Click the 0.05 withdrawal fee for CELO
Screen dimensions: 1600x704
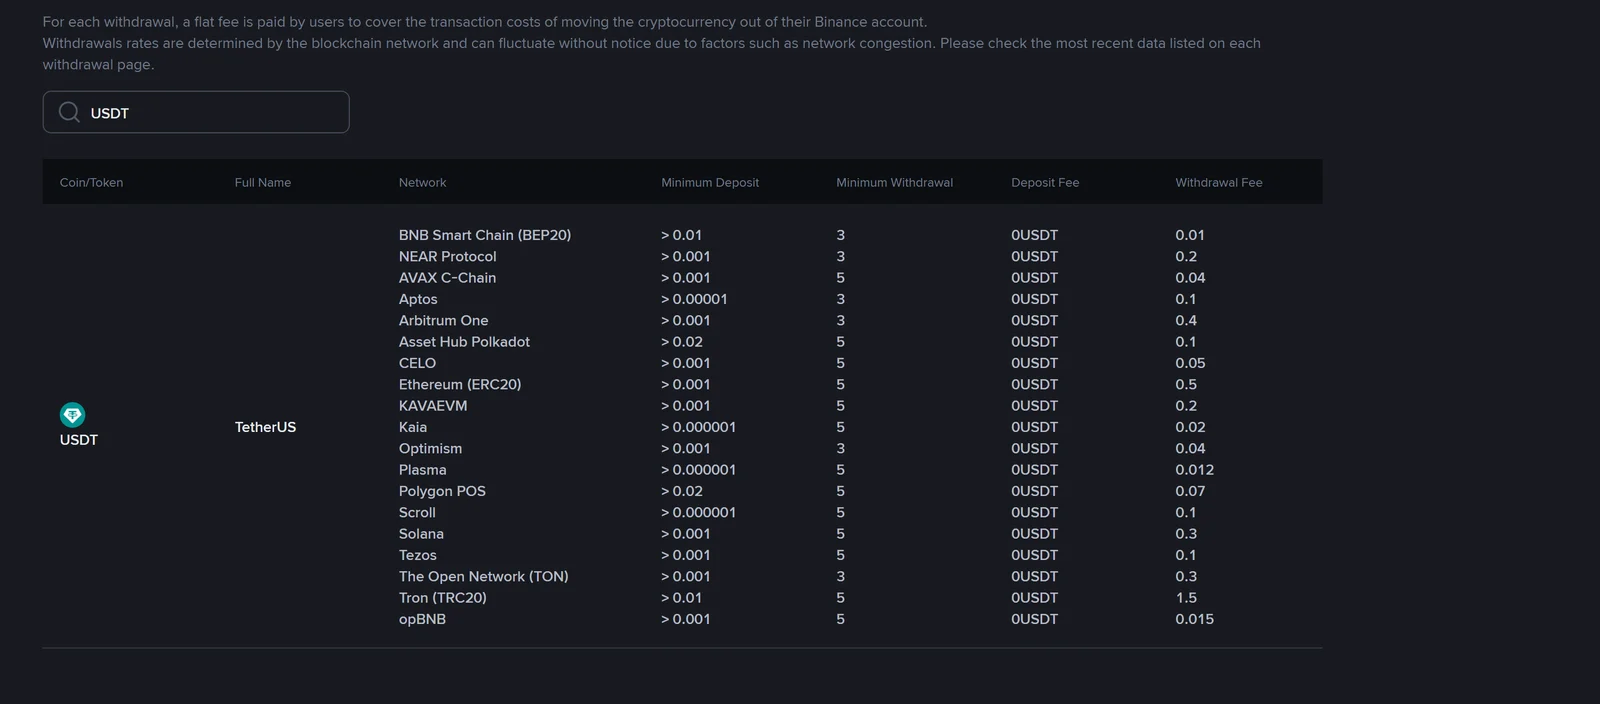[1190, 363]
